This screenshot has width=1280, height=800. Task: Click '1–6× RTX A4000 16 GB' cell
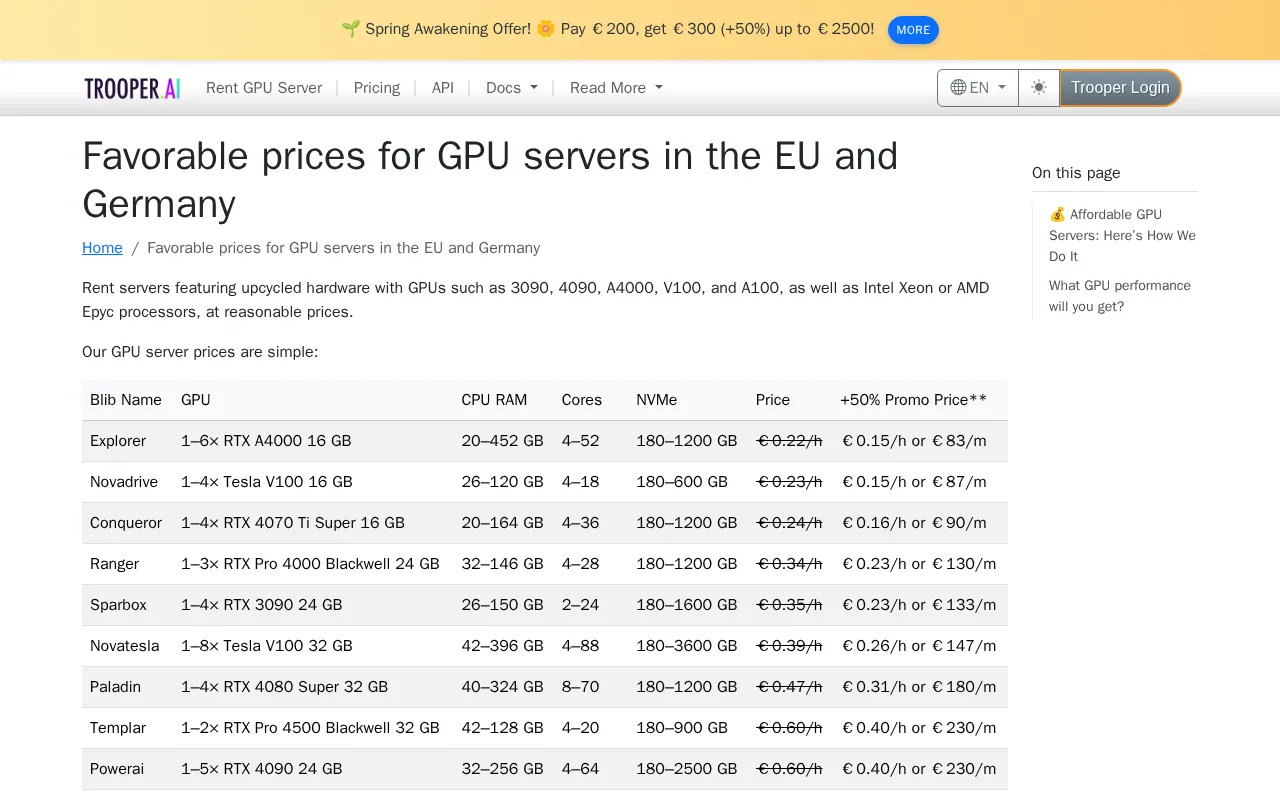[x=266, y=441]
